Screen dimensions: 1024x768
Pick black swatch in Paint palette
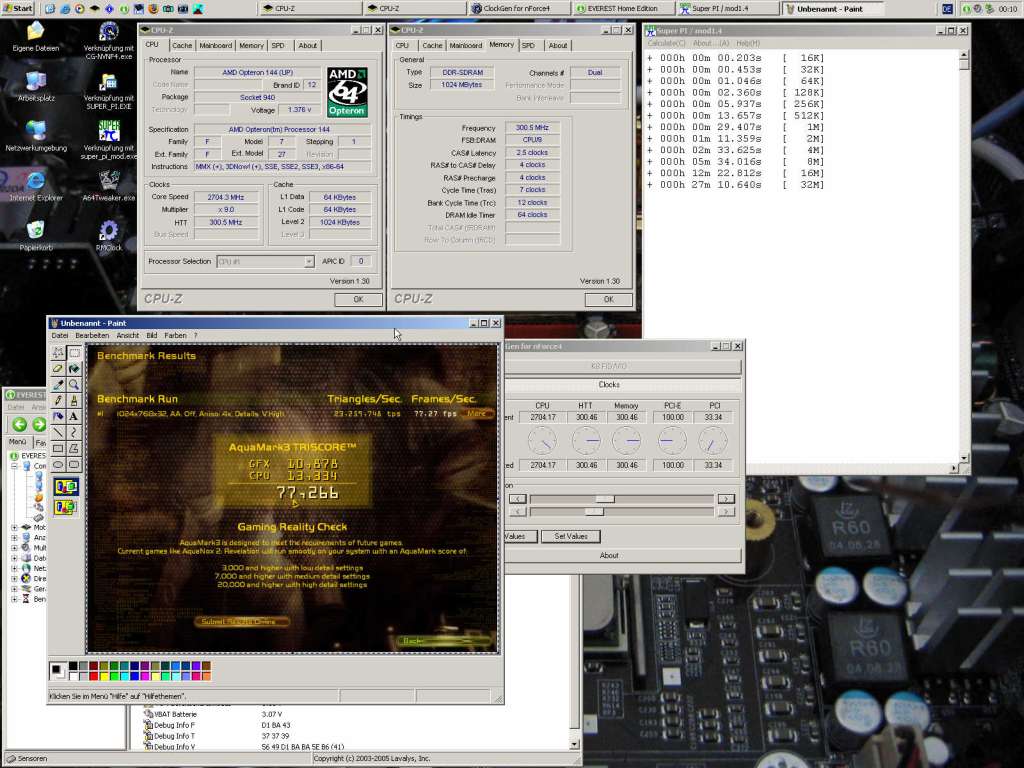click(x=73, y=666)
